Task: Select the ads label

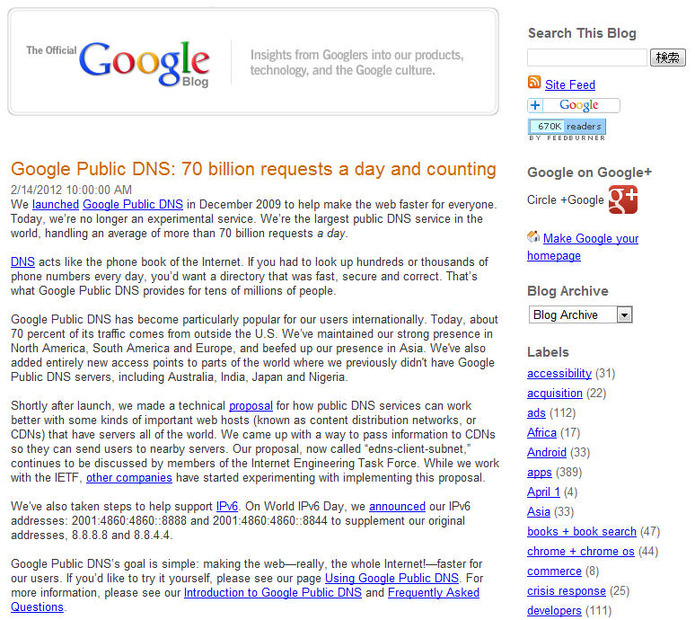Action: click(x=536, y=413)
